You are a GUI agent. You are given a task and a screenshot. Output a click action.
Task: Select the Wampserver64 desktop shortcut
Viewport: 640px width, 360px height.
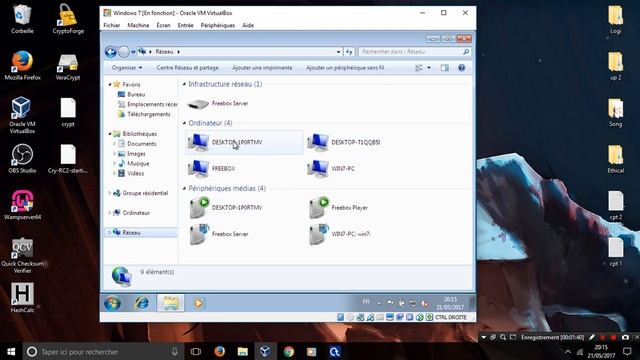click(22, 205)
